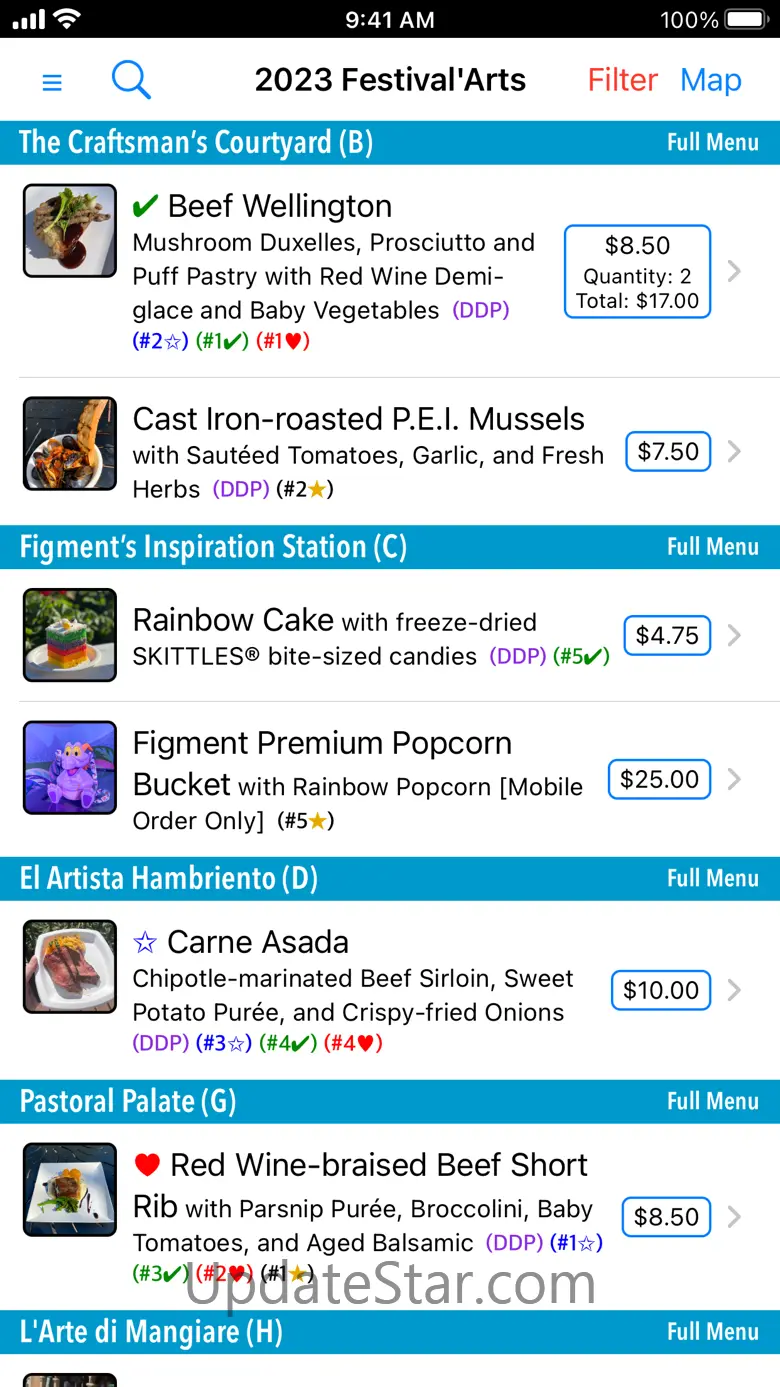This screenshot has width=780, height=1387.
Task: Open the Rainbow Cake photo
Action: (70, 635)
